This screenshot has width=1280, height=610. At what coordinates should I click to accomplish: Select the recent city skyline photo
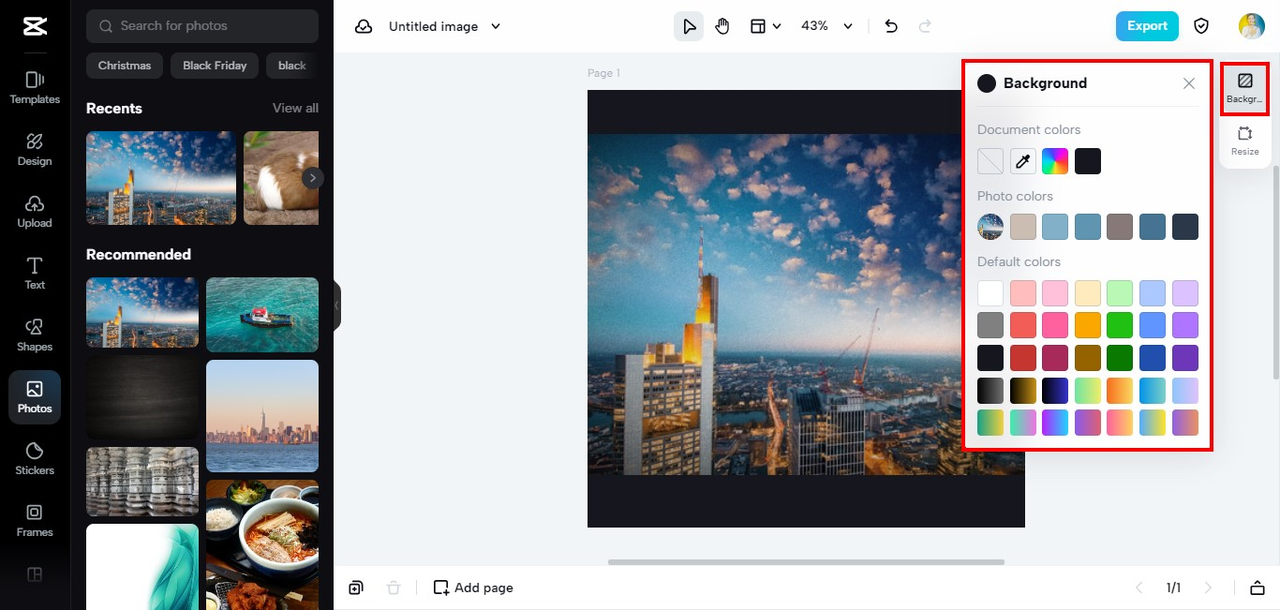click(x=161, y=178)
